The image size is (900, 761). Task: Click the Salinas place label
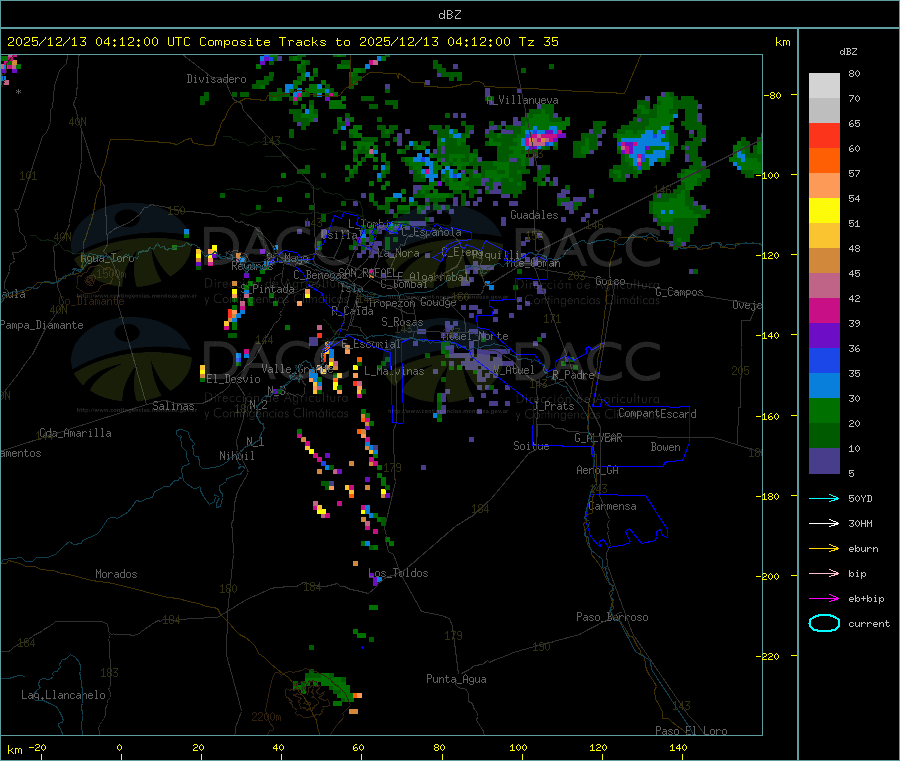click(173, 406)
